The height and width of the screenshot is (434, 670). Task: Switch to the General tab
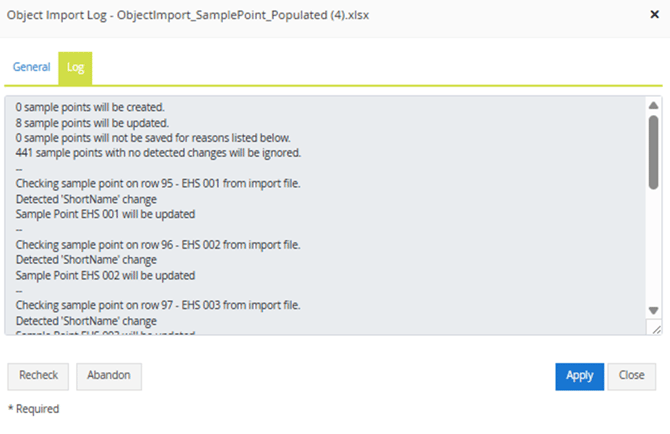tap(31, 67)
